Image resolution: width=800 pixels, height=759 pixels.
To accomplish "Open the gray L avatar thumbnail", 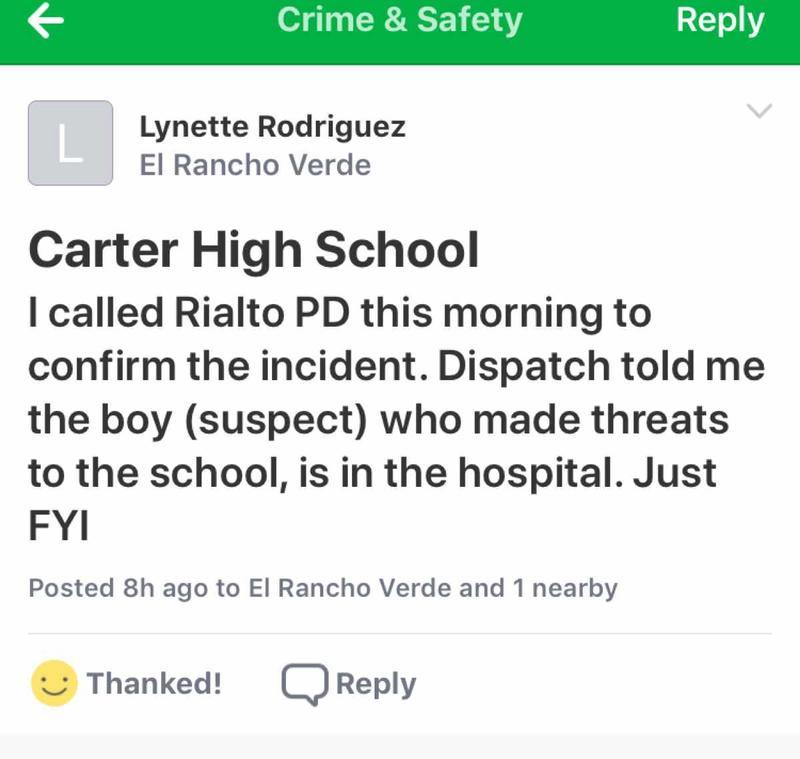I will tap(70, 143).
